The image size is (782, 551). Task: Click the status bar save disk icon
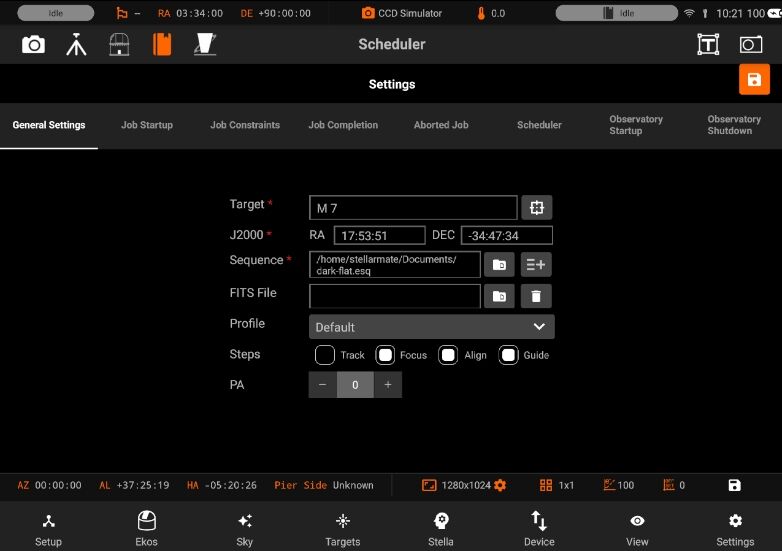pyautogui.click(x=734, y=485)
